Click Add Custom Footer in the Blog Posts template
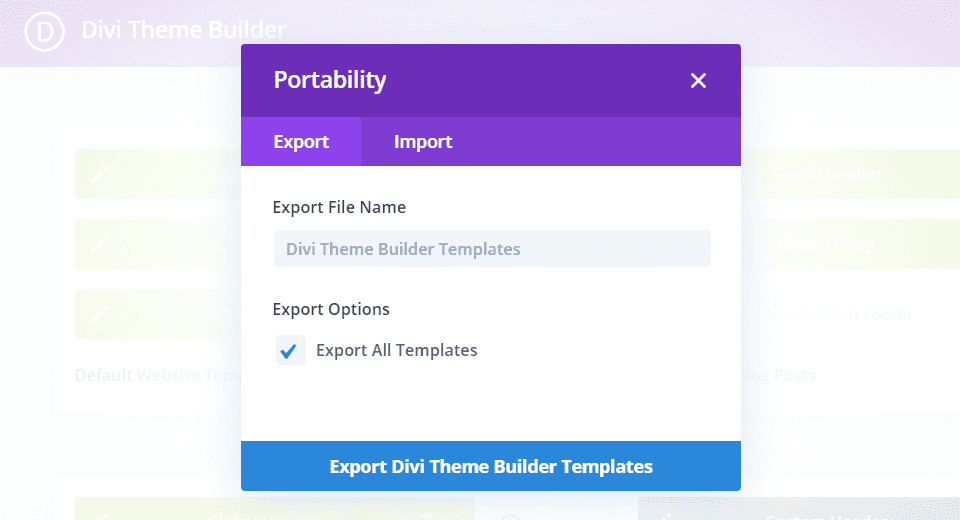The image size is (960, 520). [x=838, y=314]
